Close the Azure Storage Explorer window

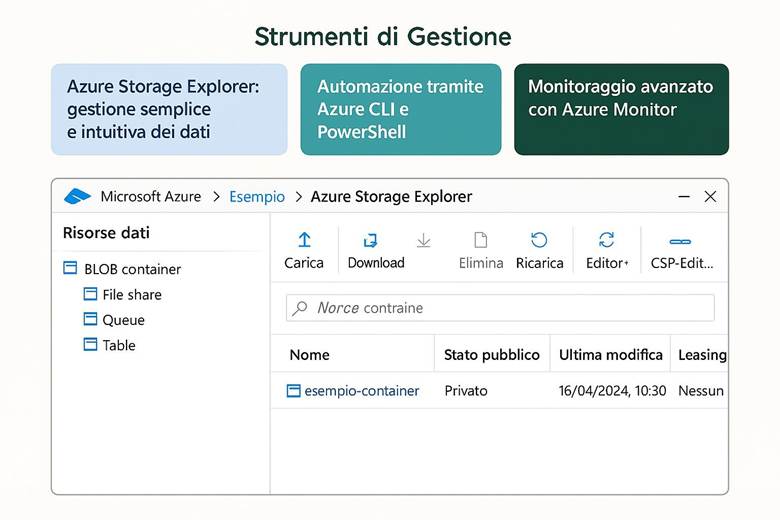710,197
